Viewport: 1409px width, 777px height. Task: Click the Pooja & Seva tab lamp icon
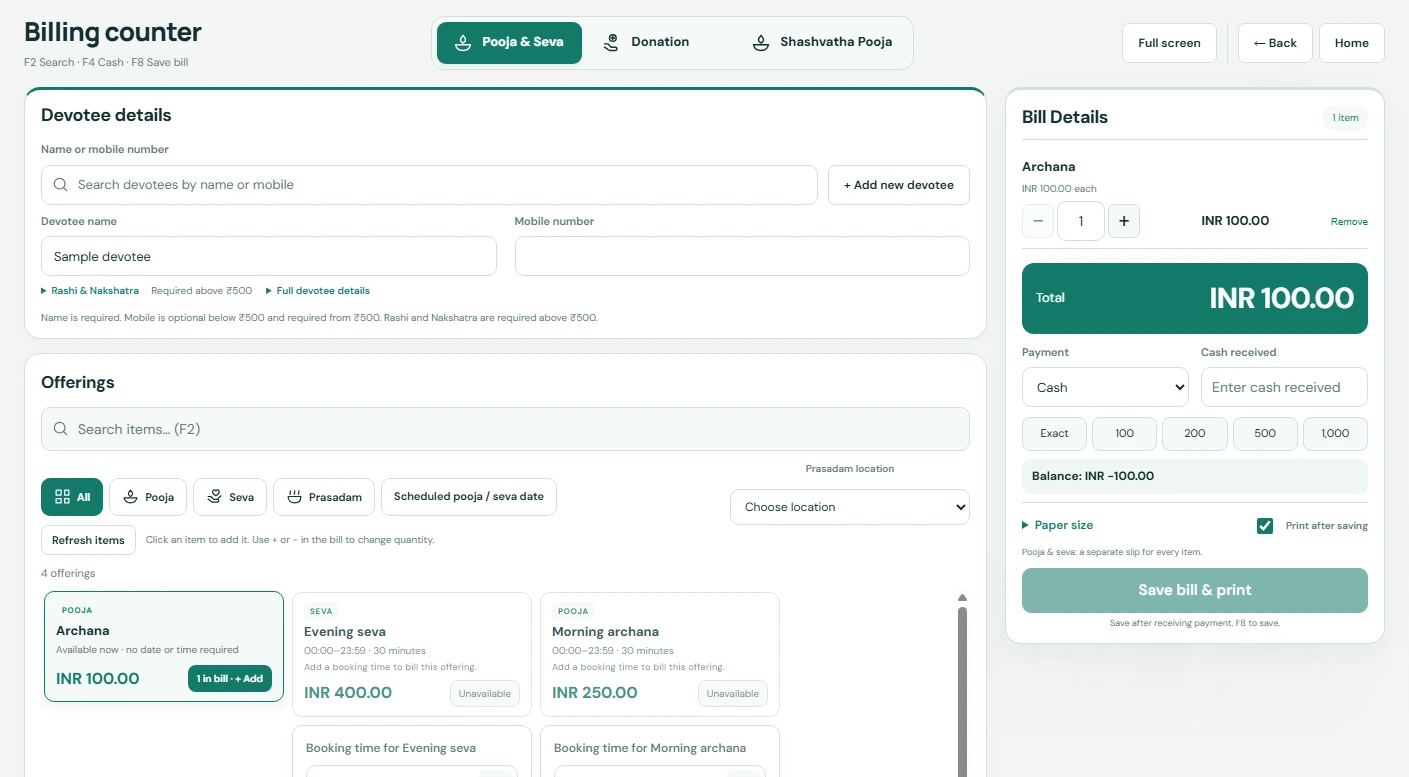(x=462, y=43)
